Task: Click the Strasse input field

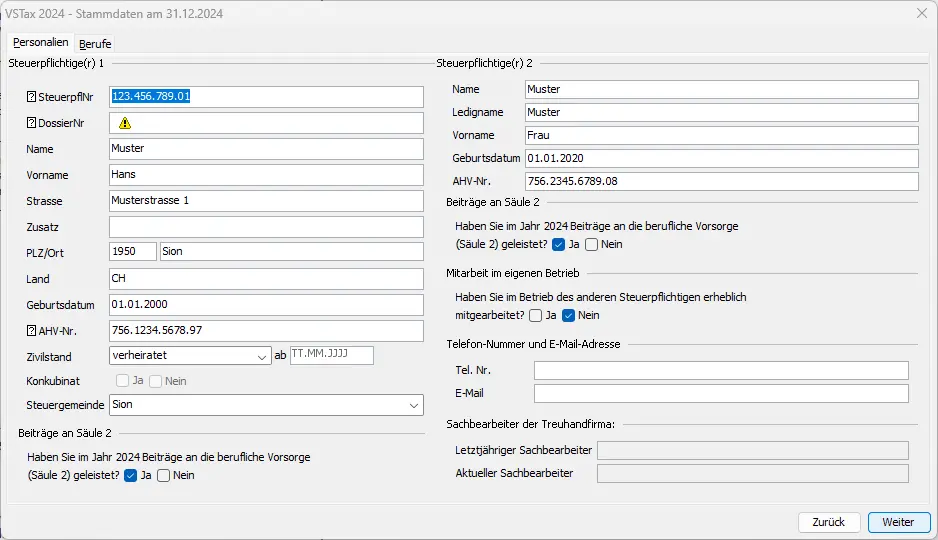Action: (x=266, y=201)
